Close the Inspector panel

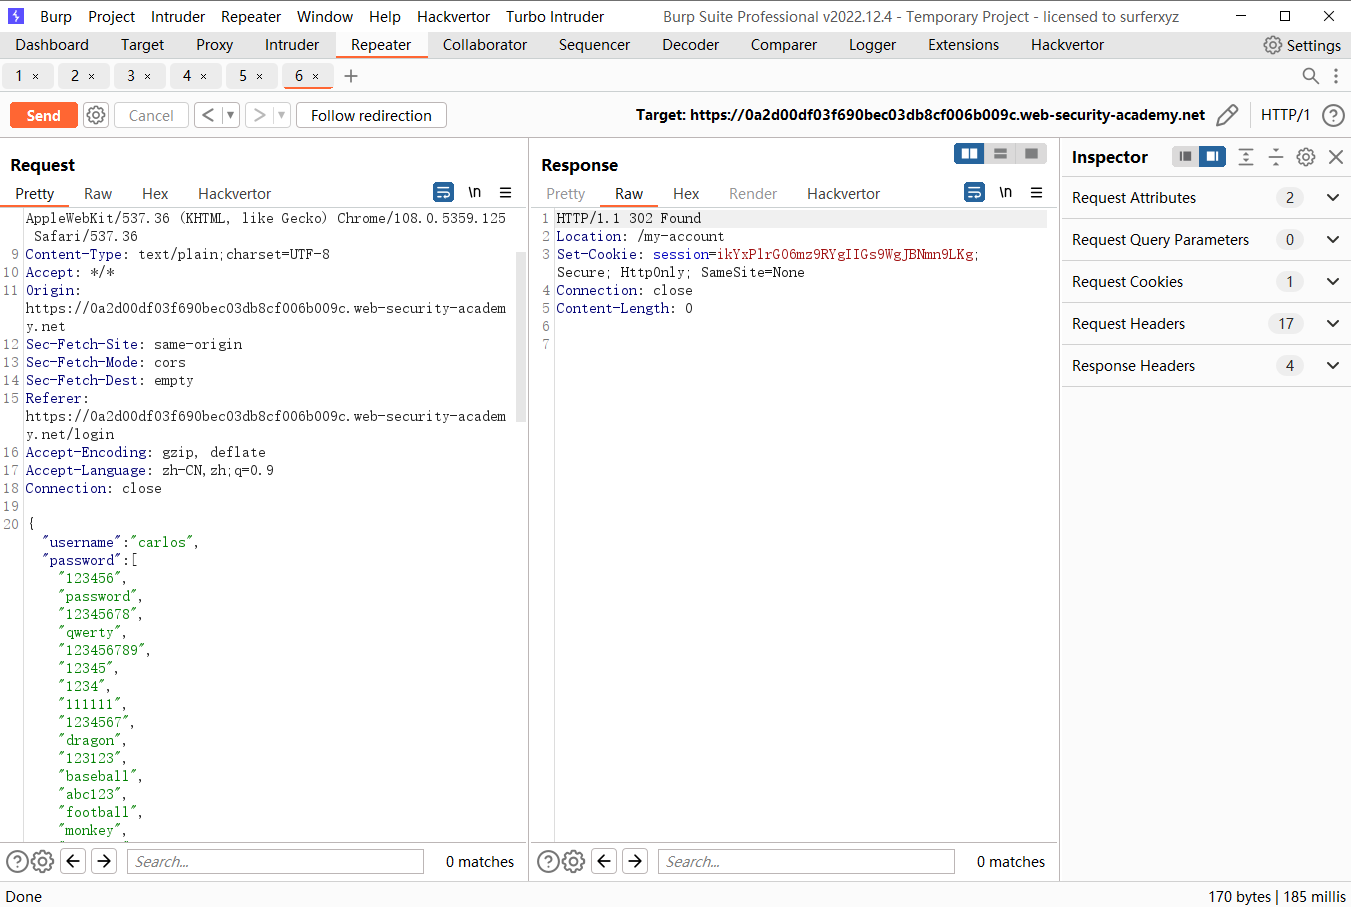[x=1335, y=156]
